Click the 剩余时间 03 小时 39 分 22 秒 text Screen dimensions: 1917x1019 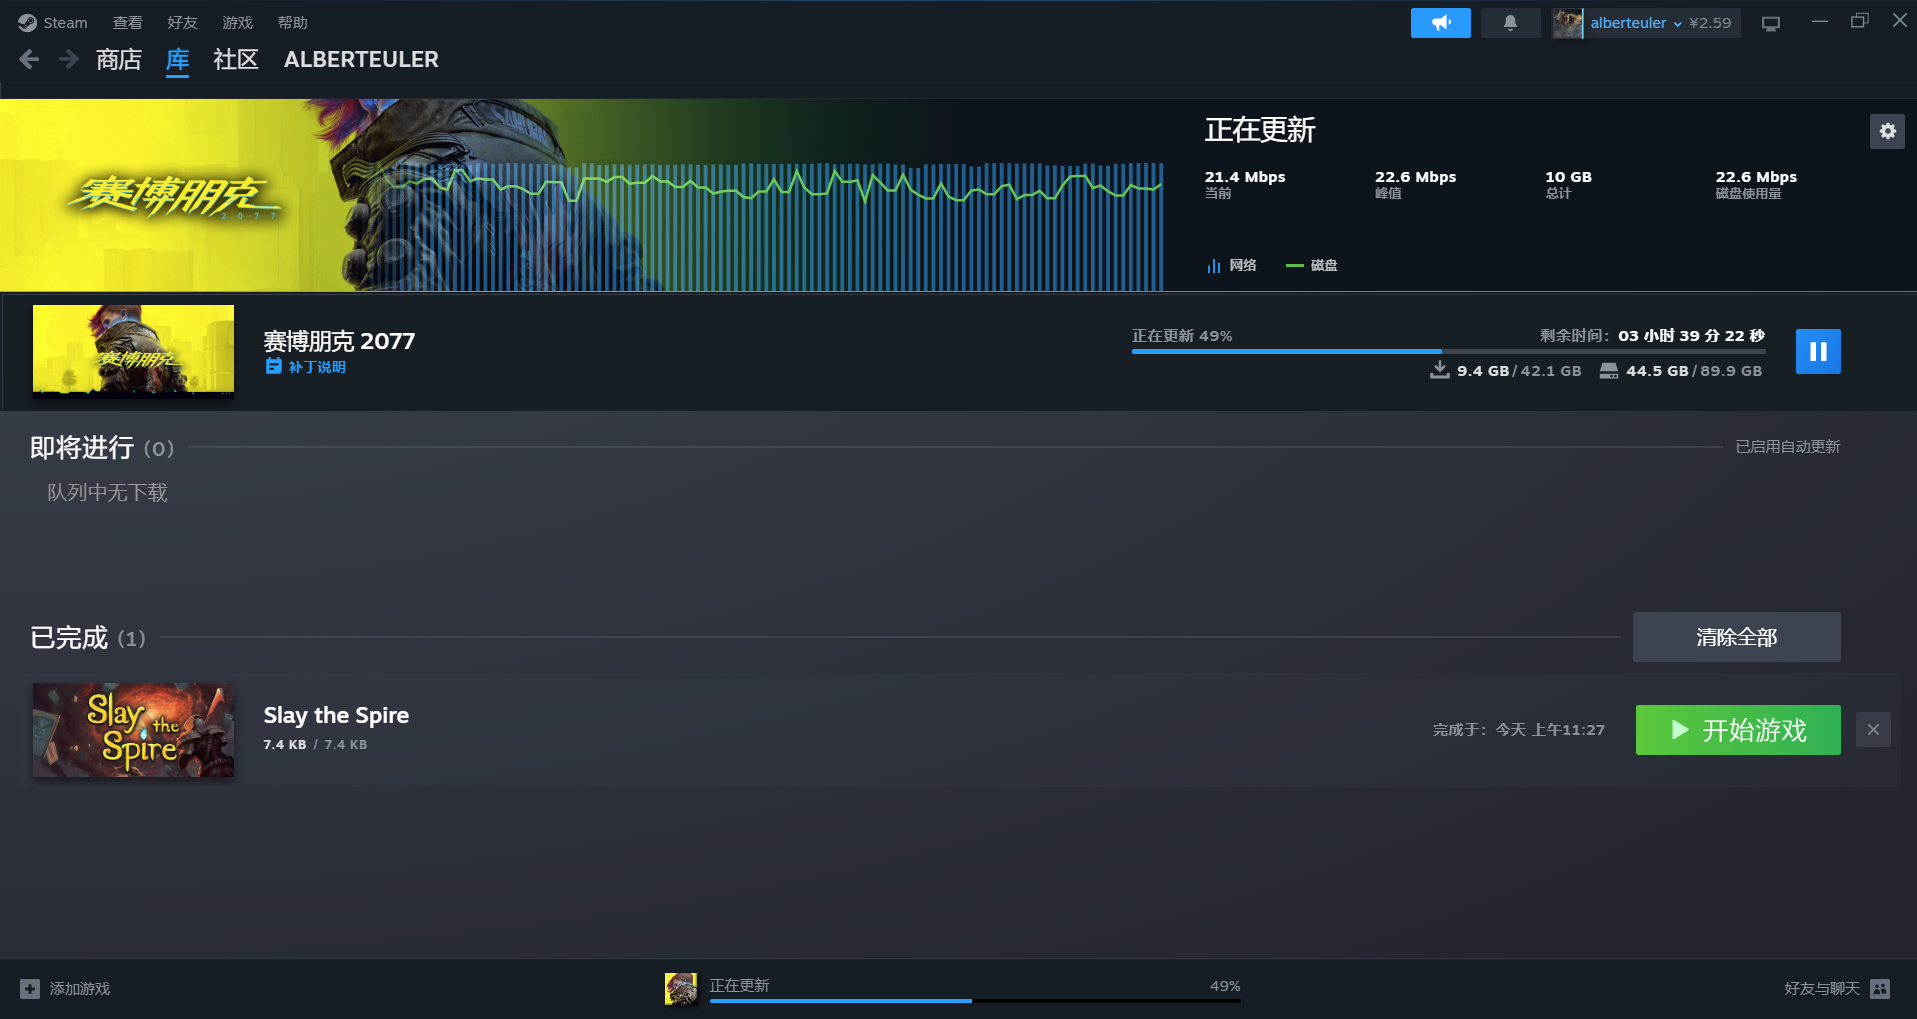(x=1652, y=336)
